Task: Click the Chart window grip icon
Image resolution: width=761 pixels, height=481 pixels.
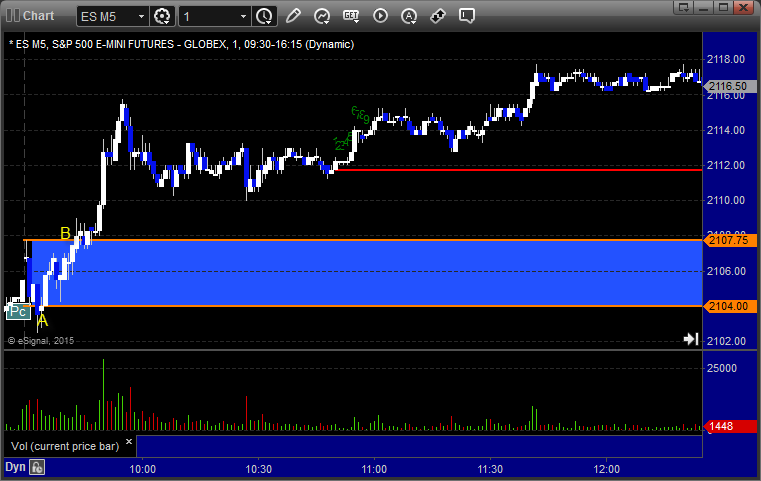Action: coord(13,16)
